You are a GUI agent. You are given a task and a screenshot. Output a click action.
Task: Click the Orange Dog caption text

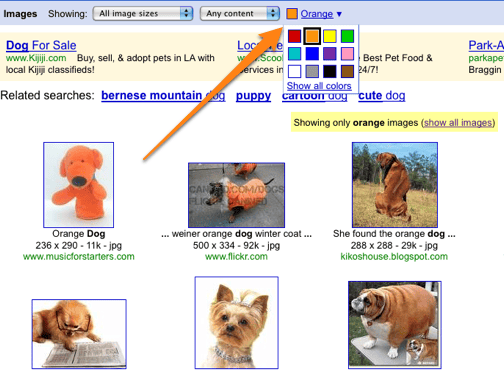pyautogui.click(x=79, y=234)
